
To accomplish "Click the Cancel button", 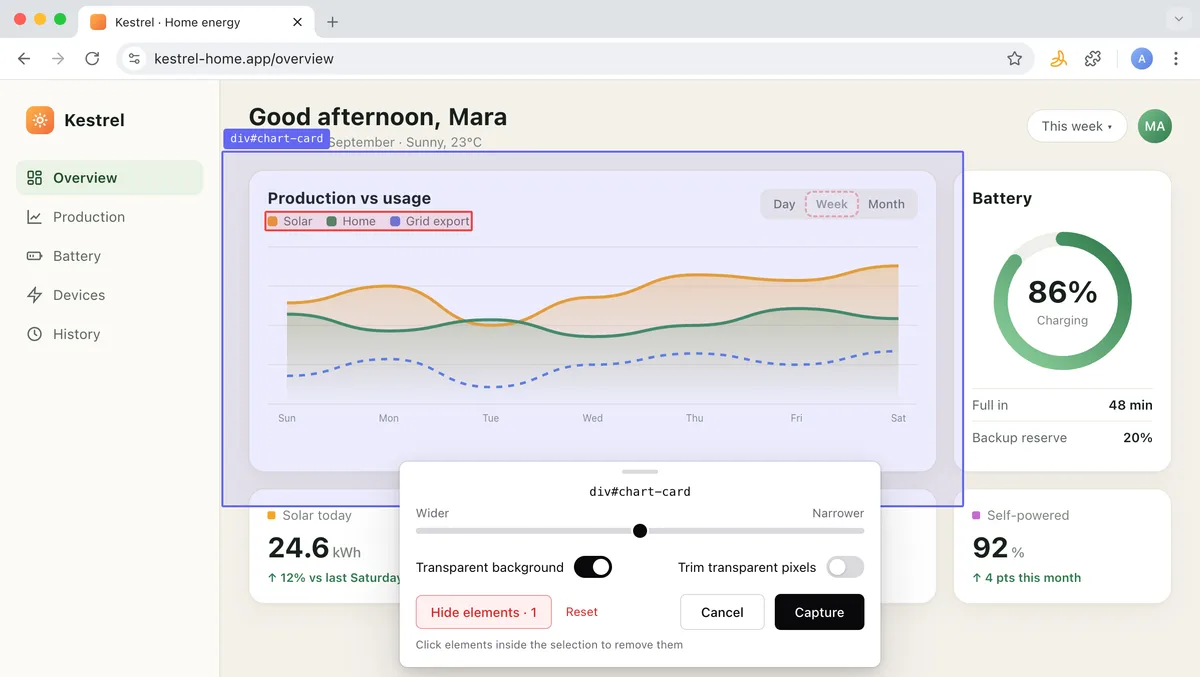I will pyautogui.click(x=722, y=612).
